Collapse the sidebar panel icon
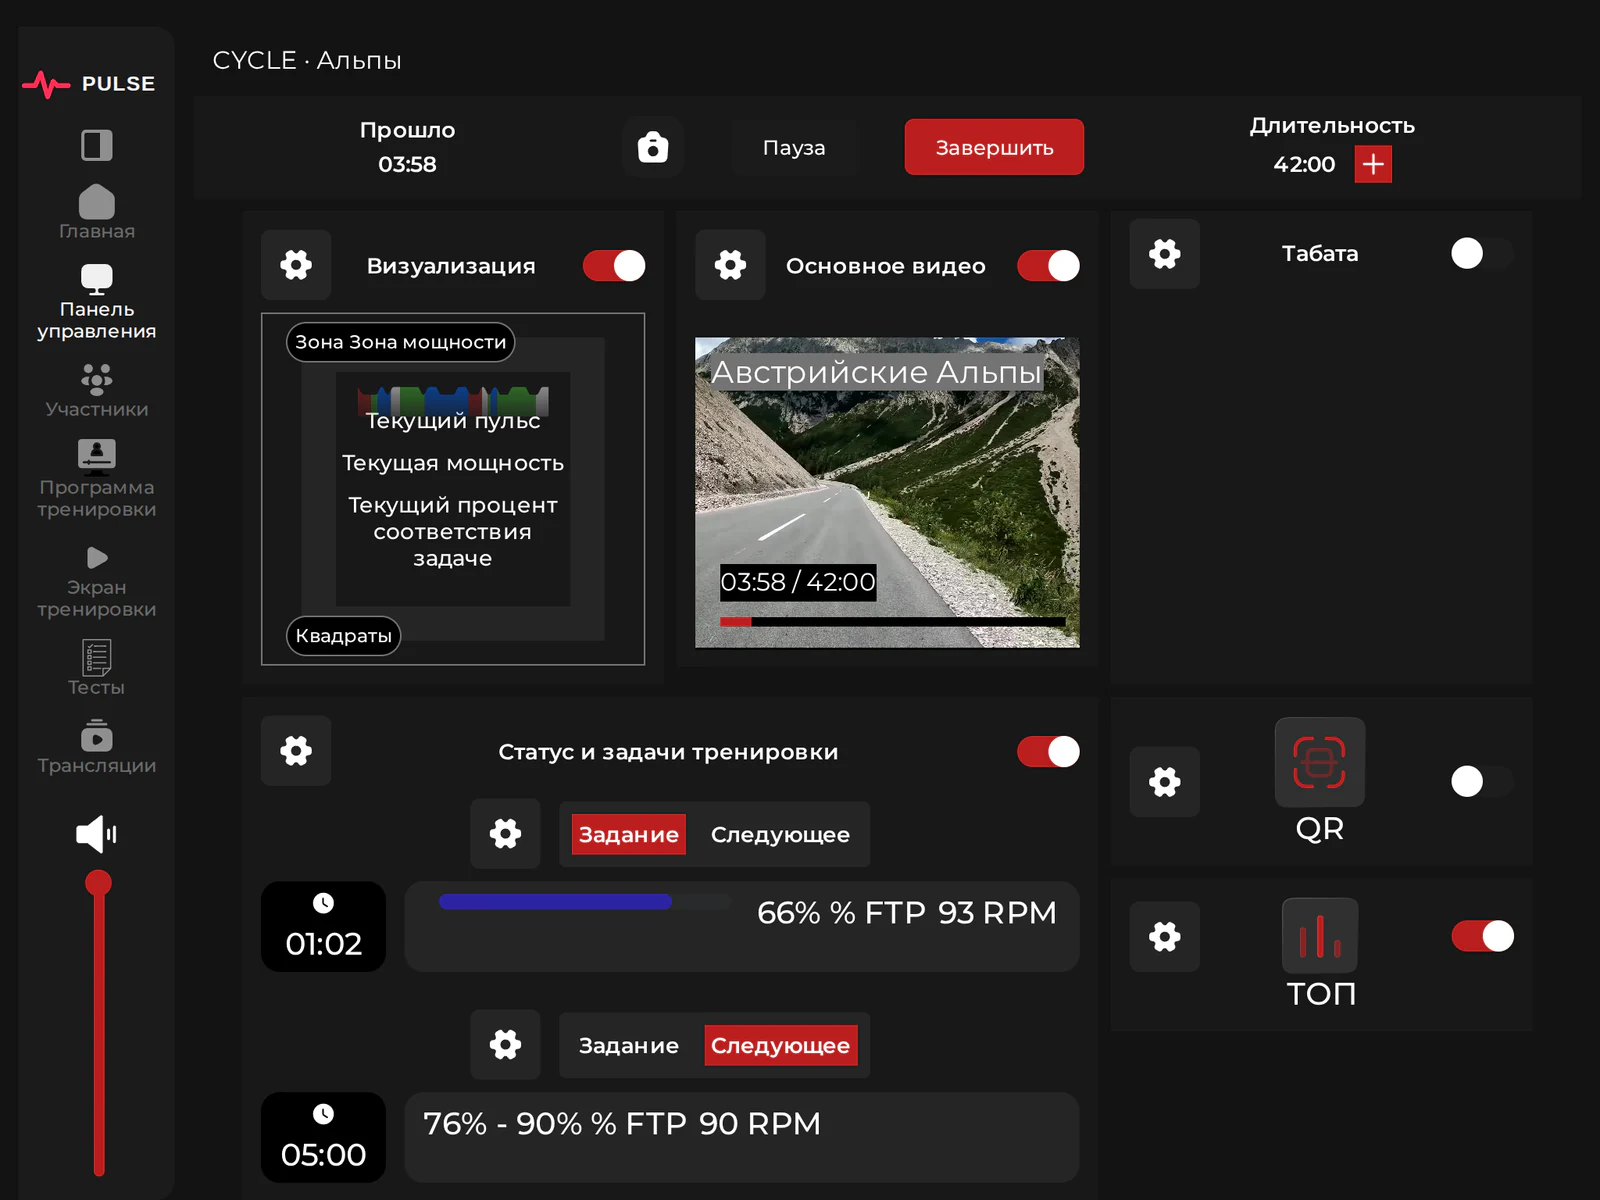This screenshot has height=1200, width=1600. (97, 145)
